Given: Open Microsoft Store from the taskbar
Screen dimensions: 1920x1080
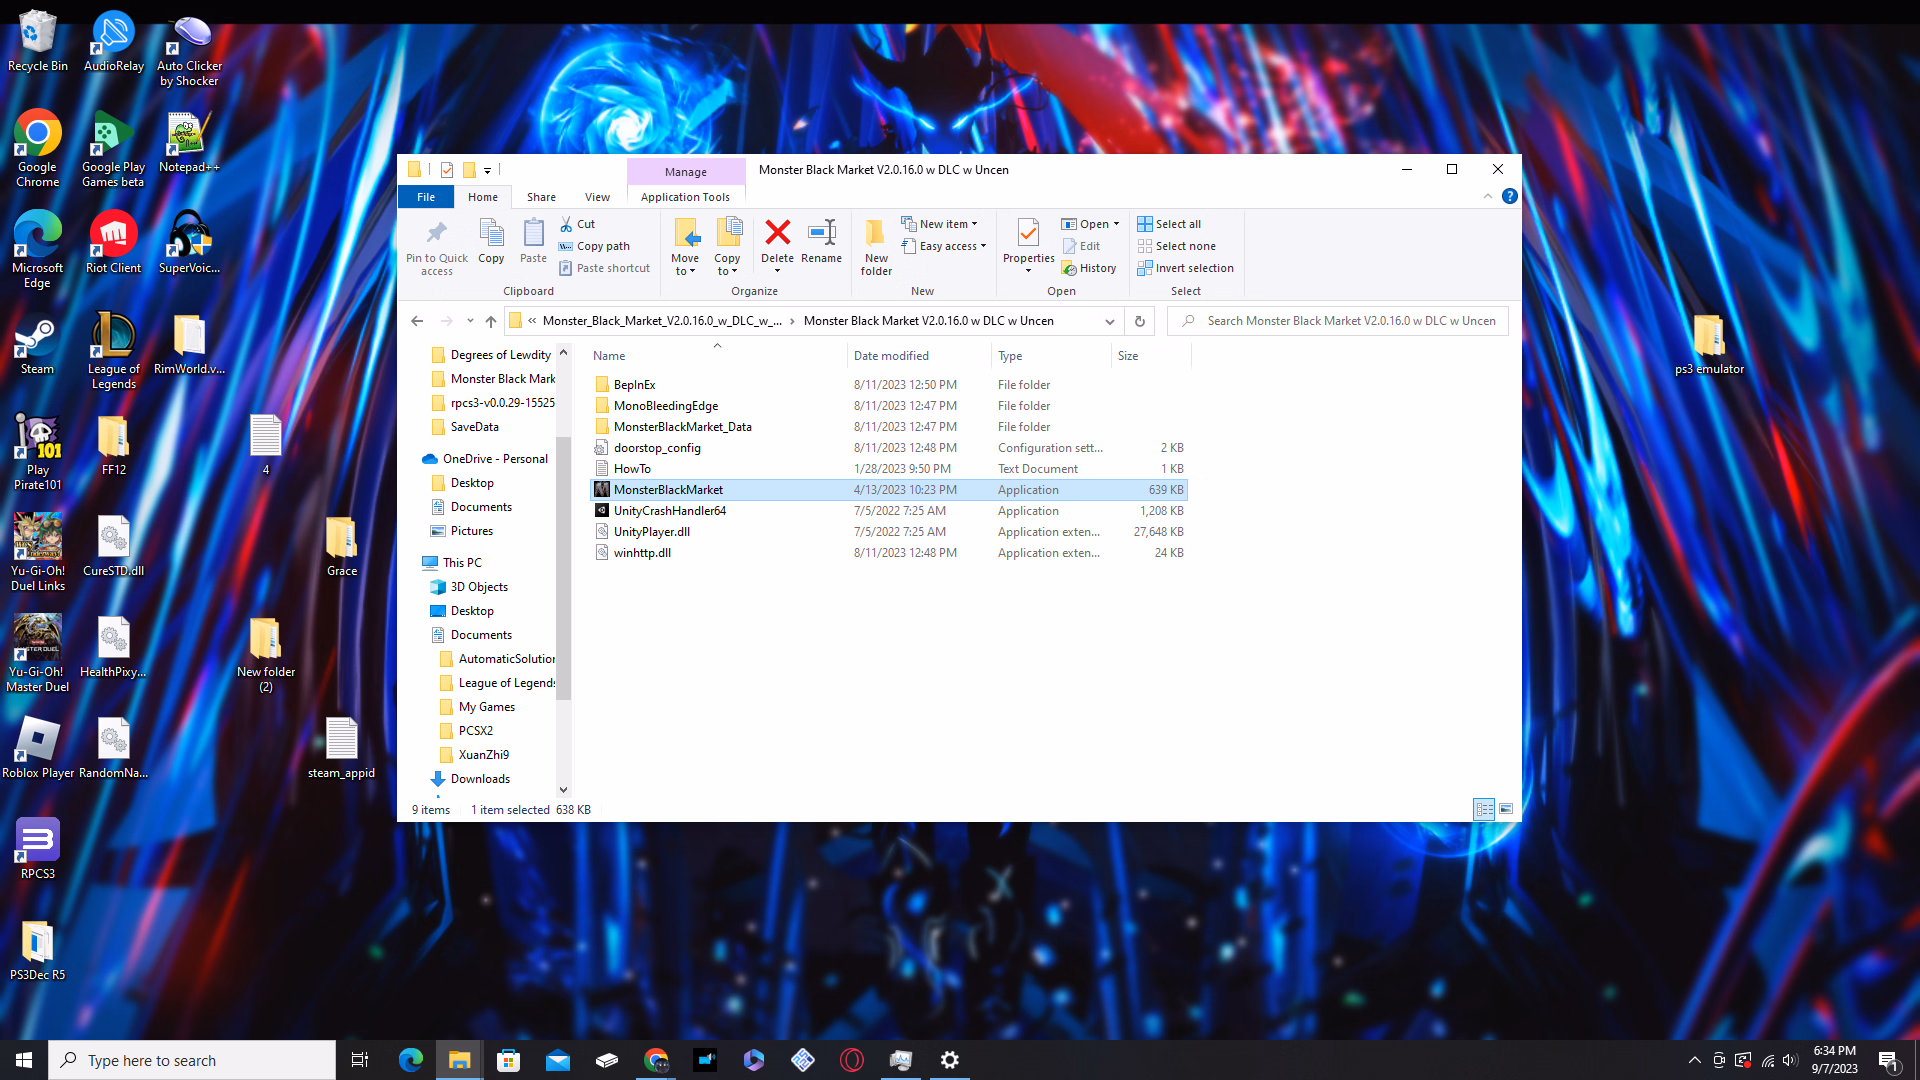Looking at the screenshot, I should pyautogui.click(x=509, y=1060).
